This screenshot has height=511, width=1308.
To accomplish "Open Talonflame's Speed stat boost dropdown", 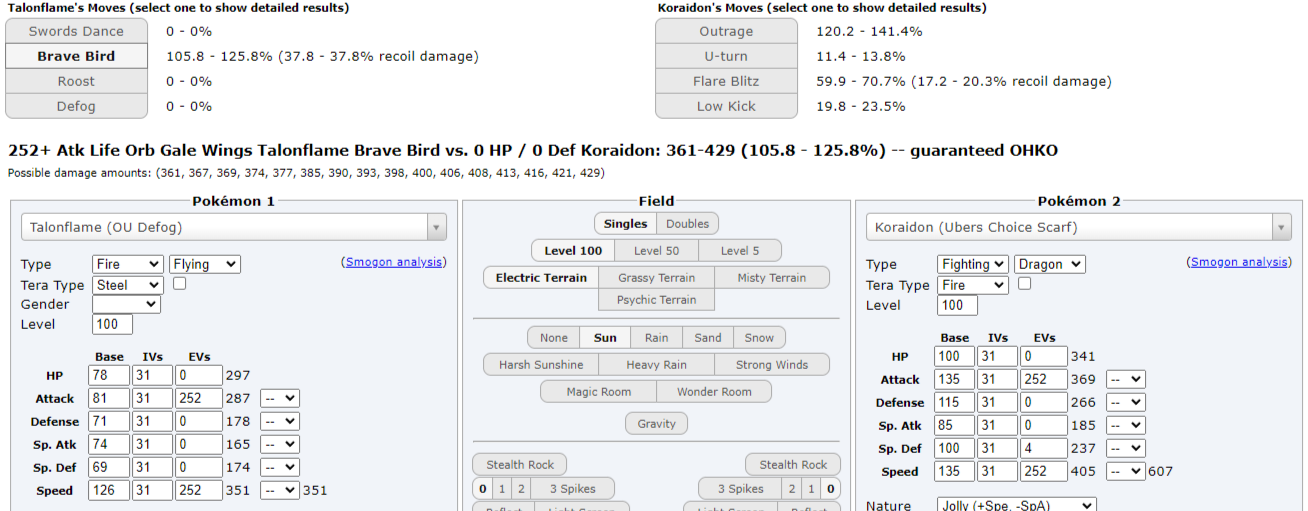I will [280, 490].
